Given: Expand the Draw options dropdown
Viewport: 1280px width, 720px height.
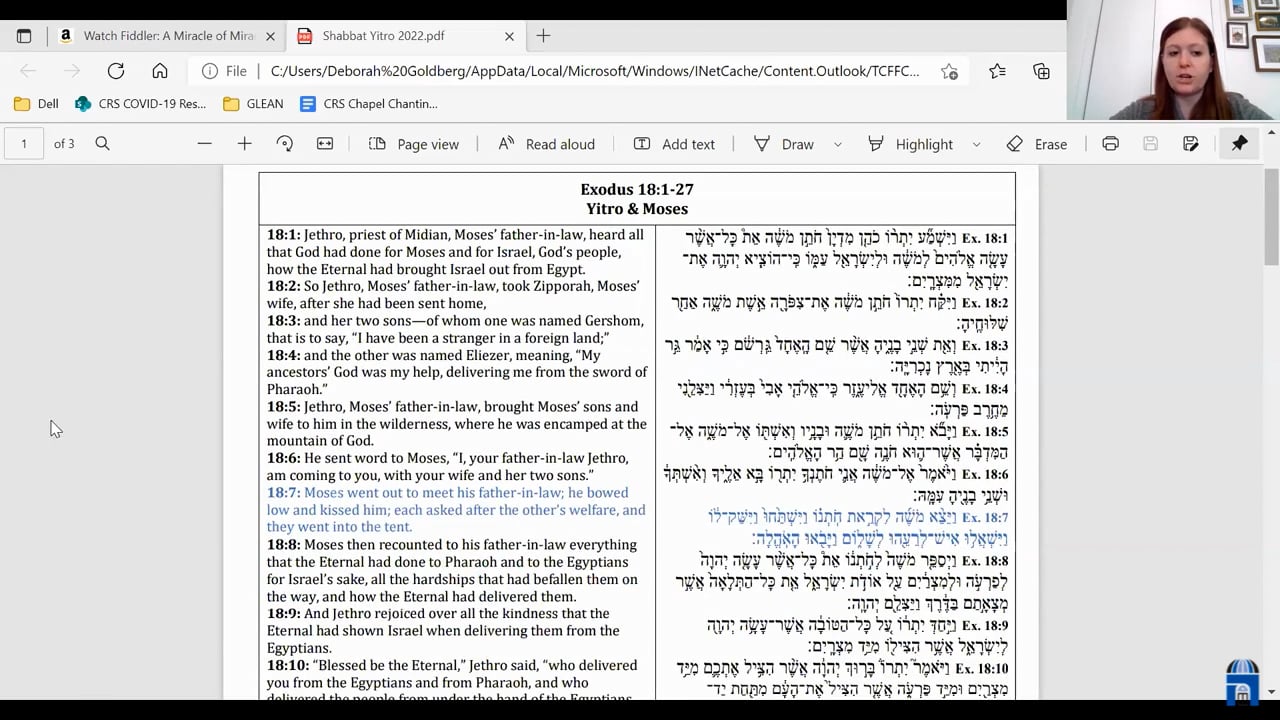Looking at the screenshot, I should point(838,144).
